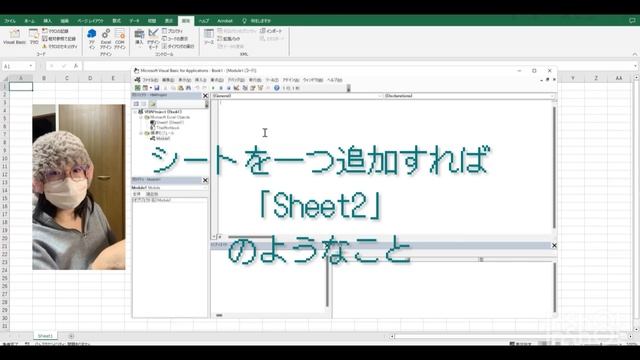Open control プロパティ in Excel ribbon

[173, 31]
